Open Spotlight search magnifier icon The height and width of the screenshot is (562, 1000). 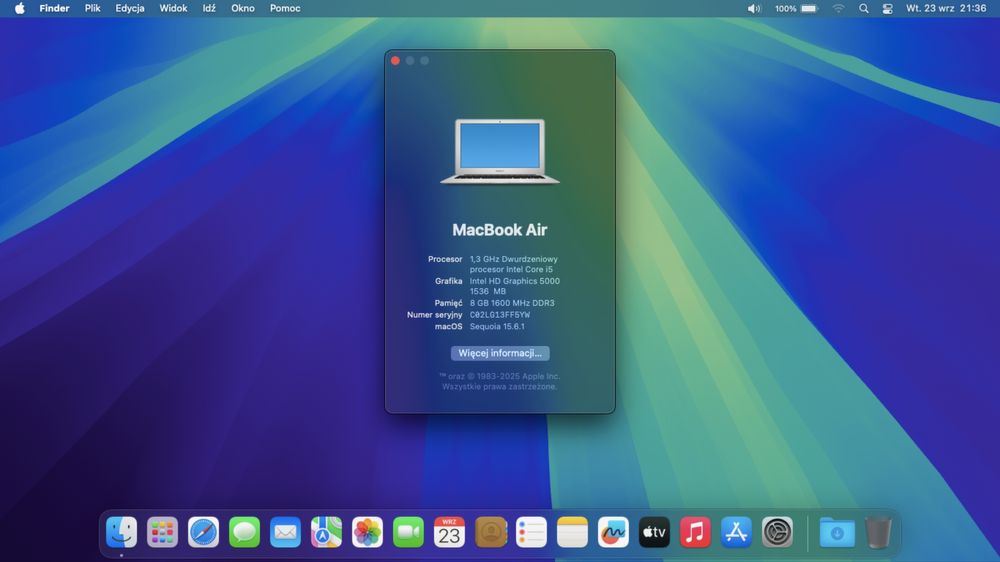[x=864, y=8]
